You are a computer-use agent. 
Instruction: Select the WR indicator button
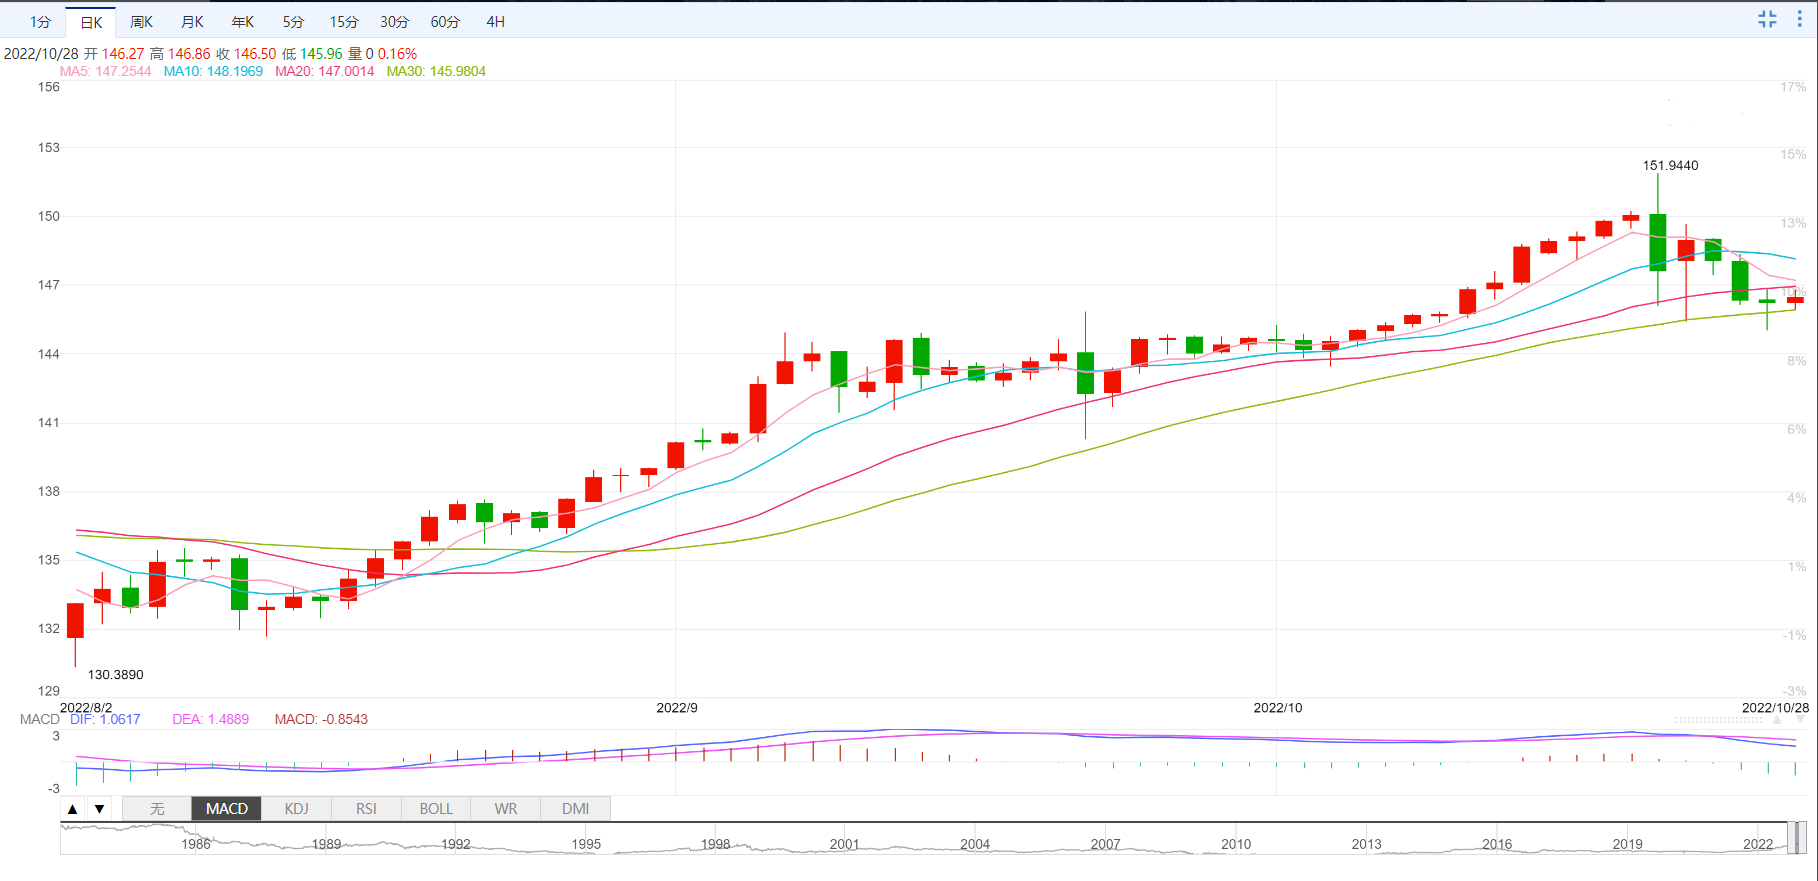[x=506, y=809]
